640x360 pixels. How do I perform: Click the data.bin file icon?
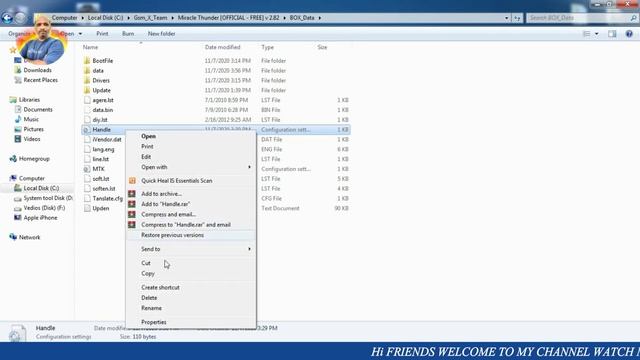pos(87,110)
